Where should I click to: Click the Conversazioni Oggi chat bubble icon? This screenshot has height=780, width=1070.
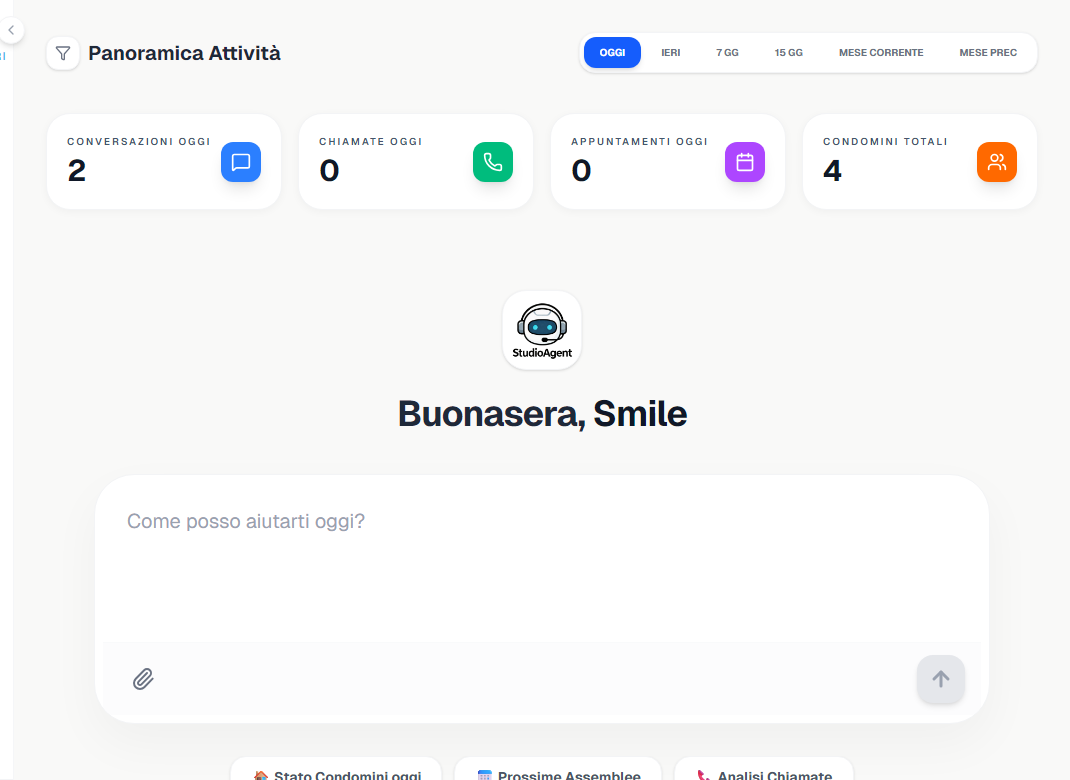tap(240, 161)
